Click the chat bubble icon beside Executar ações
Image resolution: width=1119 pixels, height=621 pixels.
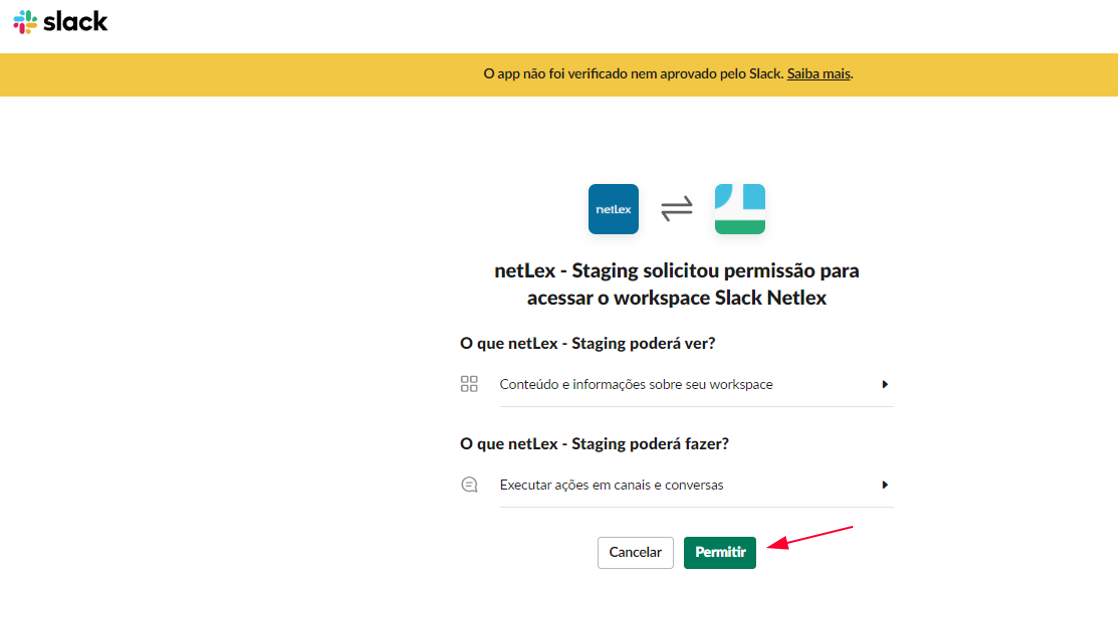[469, 485]
